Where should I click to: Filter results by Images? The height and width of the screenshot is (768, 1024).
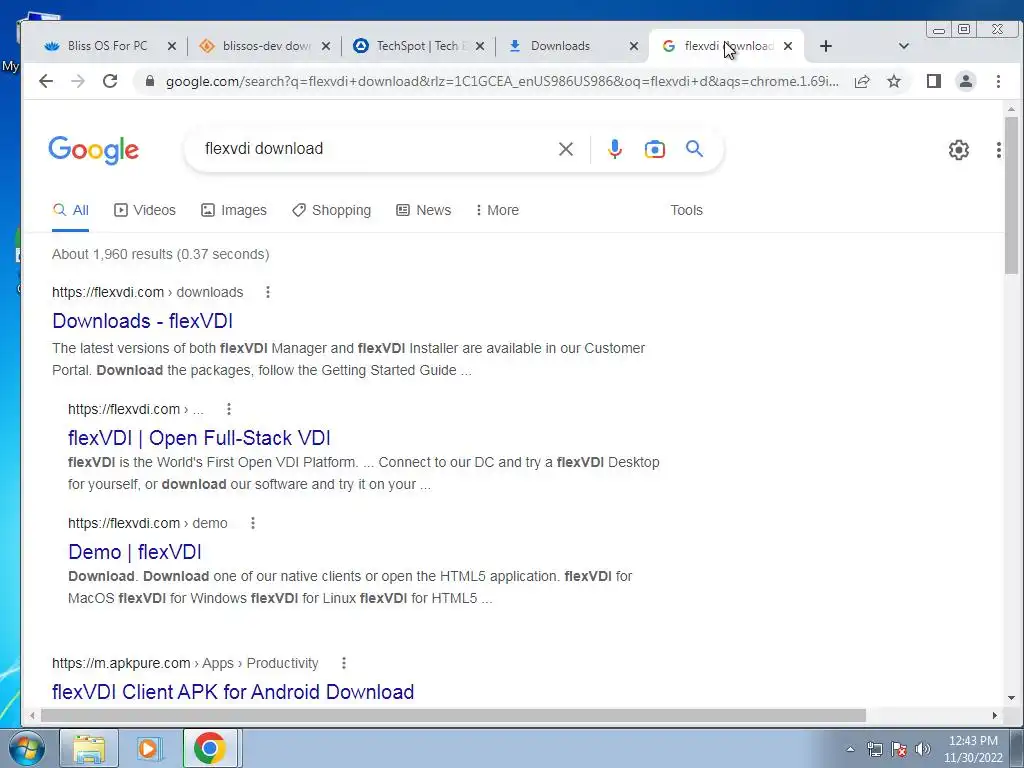point(234,210)
